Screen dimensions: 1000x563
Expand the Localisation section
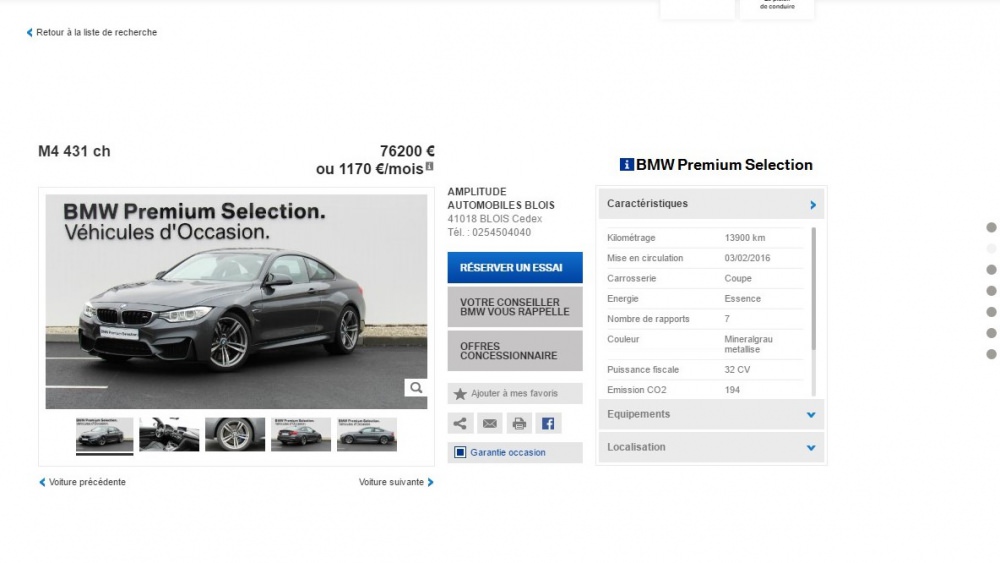click(711, 448)
